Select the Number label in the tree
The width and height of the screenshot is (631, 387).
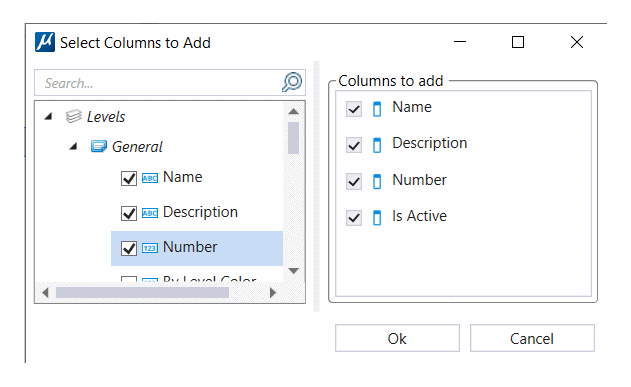pos(190,247)
